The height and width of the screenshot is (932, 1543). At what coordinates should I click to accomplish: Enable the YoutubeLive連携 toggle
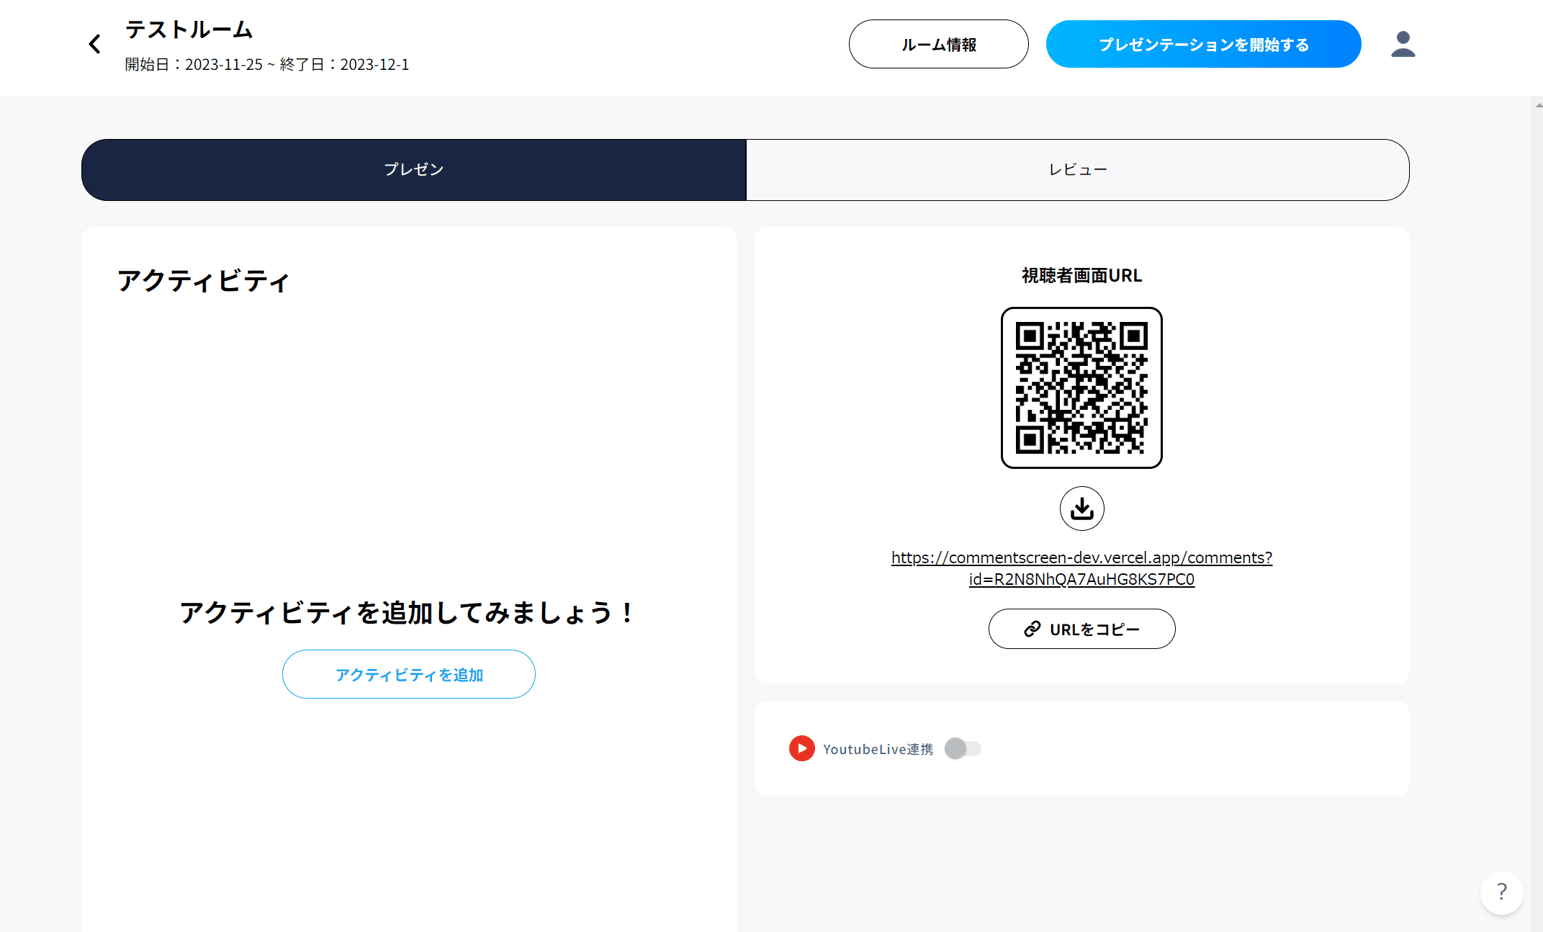coord(962,748)
